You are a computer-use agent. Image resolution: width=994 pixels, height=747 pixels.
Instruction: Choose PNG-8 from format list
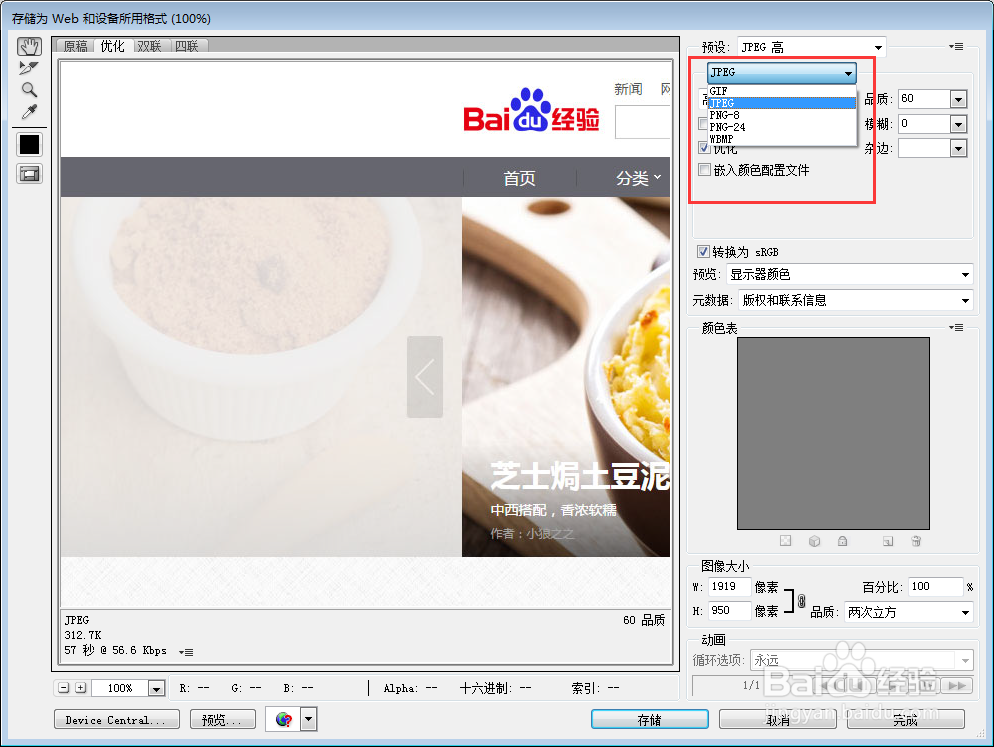[x=782, y=115]
